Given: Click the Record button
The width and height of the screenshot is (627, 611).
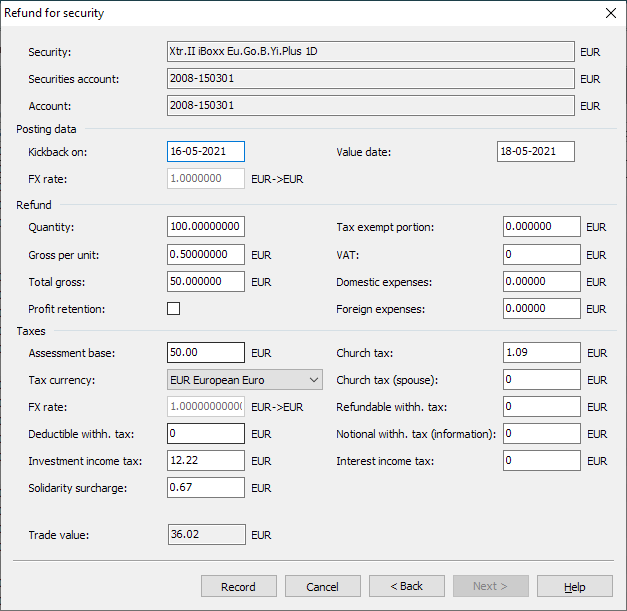Looking at the screenshot, I should pyautogui.click(x=238, y=587).
